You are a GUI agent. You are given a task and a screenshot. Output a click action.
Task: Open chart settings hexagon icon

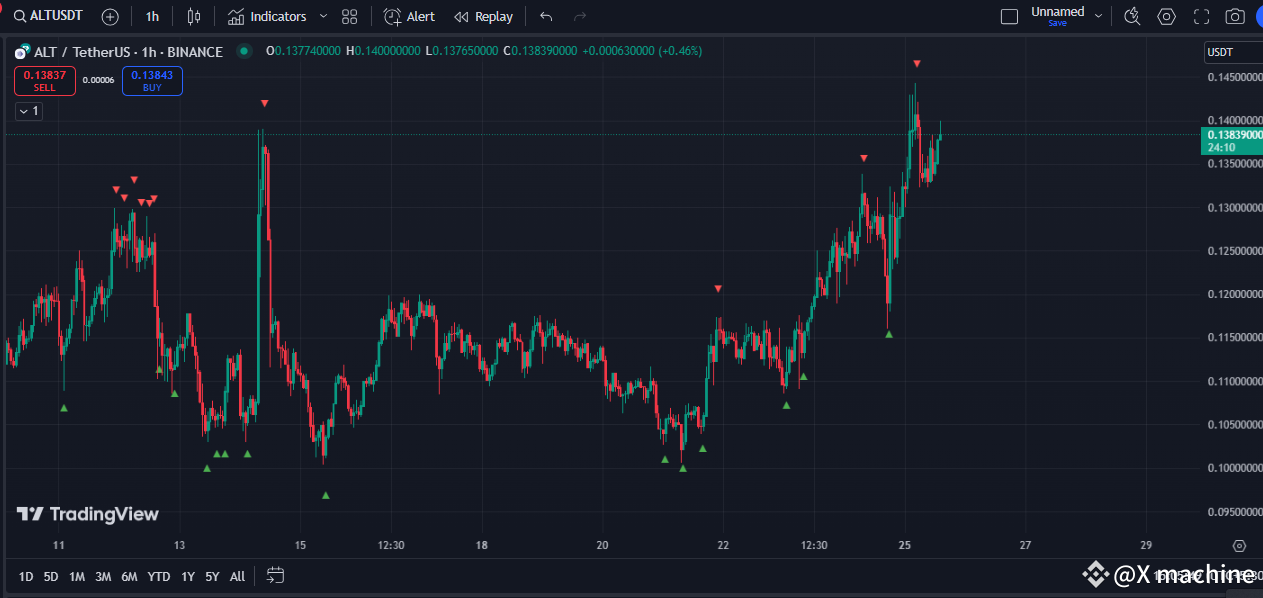(x=1166, y=16)
